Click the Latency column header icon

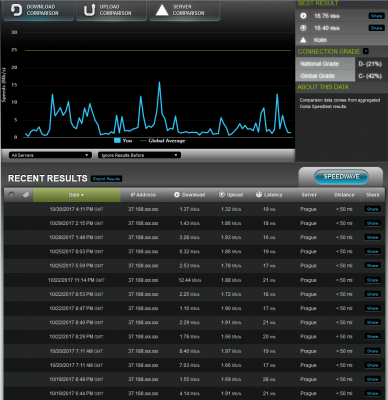pyautogui.click(x=259, y=195)
